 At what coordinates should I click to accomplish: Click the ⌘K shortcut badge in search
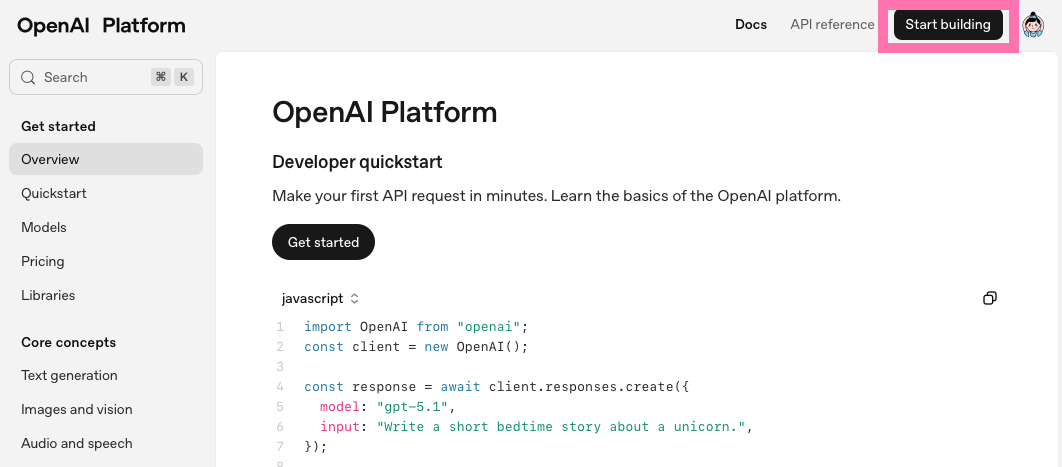pyautogui.click(x=171, y=77)
